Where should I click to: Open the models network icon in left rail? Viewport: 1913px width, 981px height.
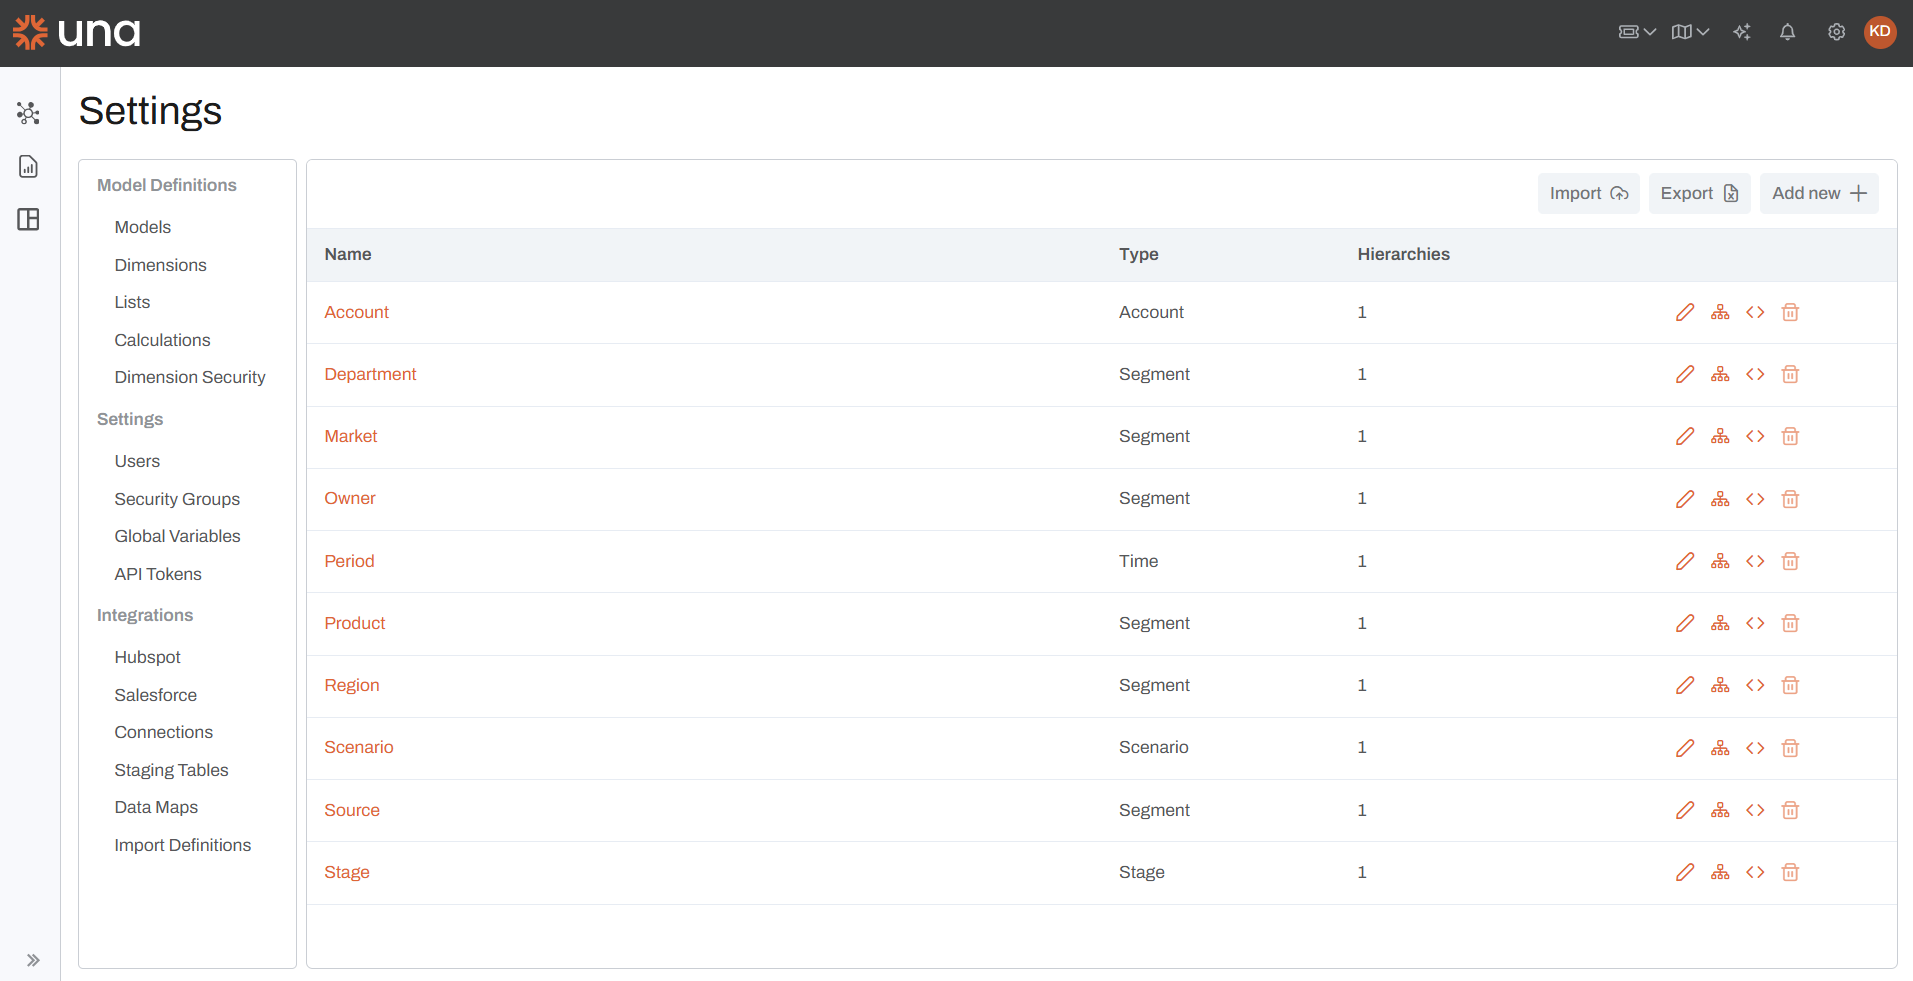tap(28, 113)
